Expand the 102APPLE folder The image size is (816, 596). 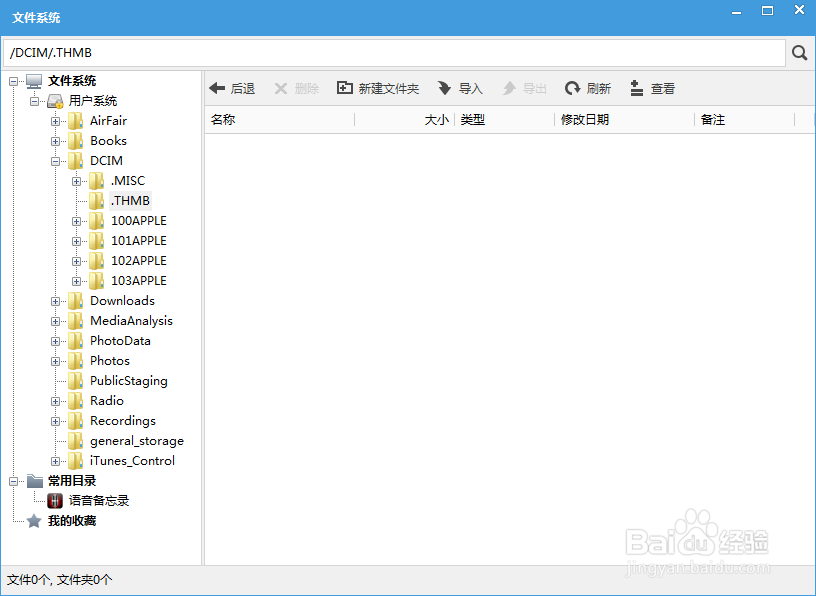coord(76,261)
